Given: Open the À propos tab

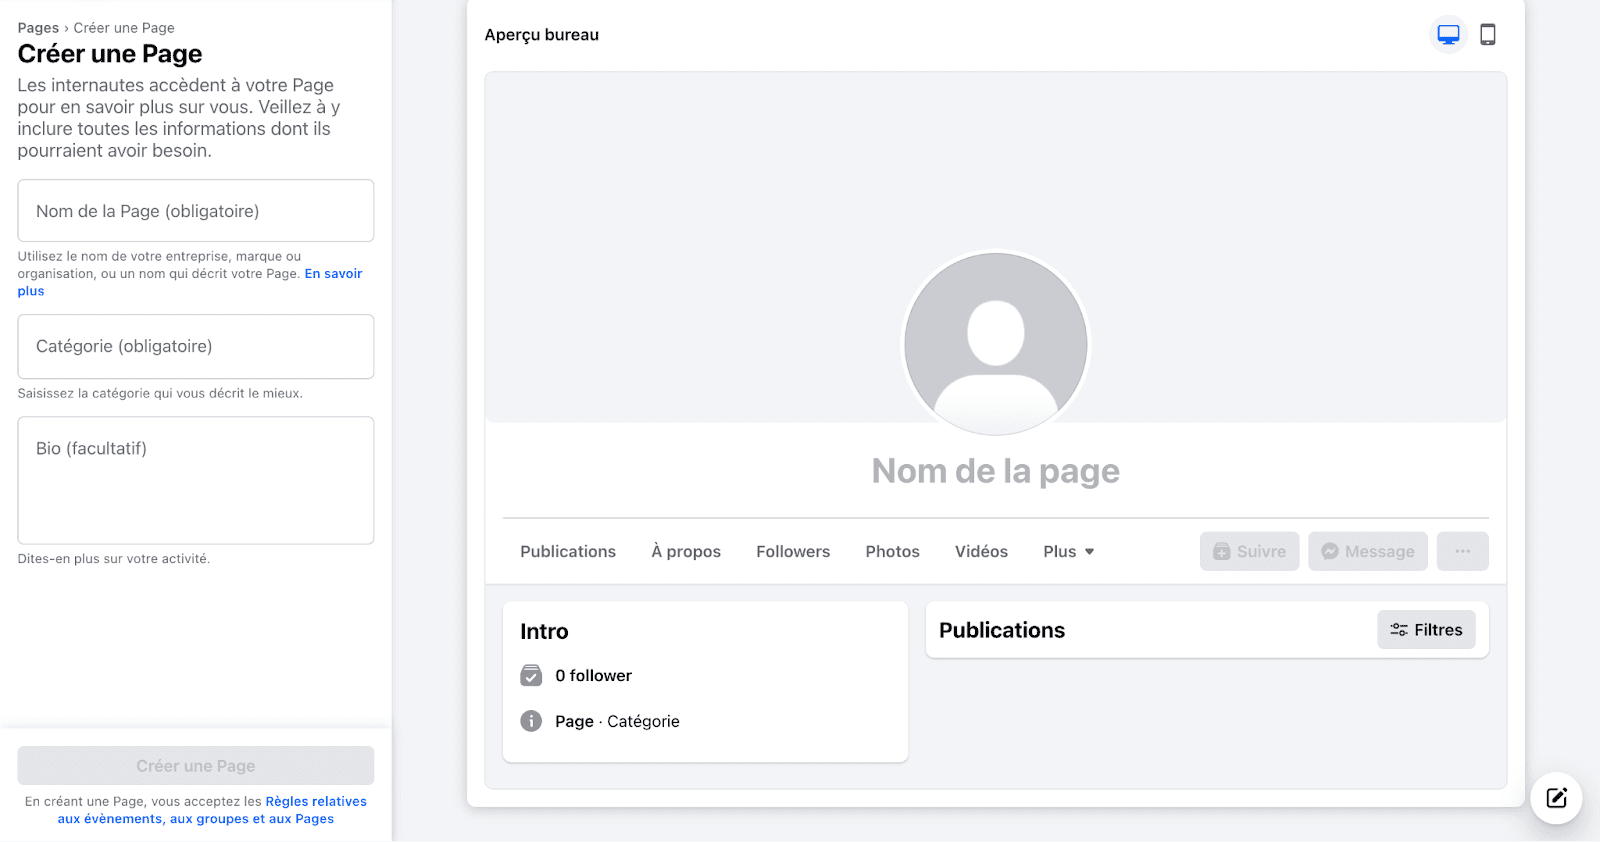Looking at the screenshot, I should pyautogui.click(x=686, y=552).
